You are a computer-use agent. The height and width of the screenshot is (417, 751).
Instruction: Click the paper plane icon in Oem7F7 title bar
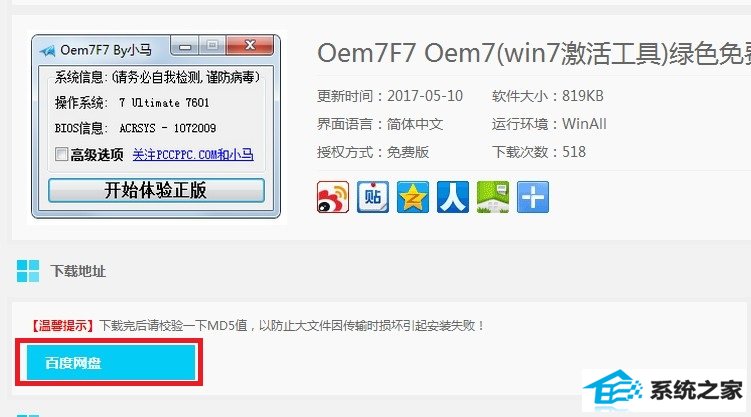pyautogui.click(x=48, y=50)
